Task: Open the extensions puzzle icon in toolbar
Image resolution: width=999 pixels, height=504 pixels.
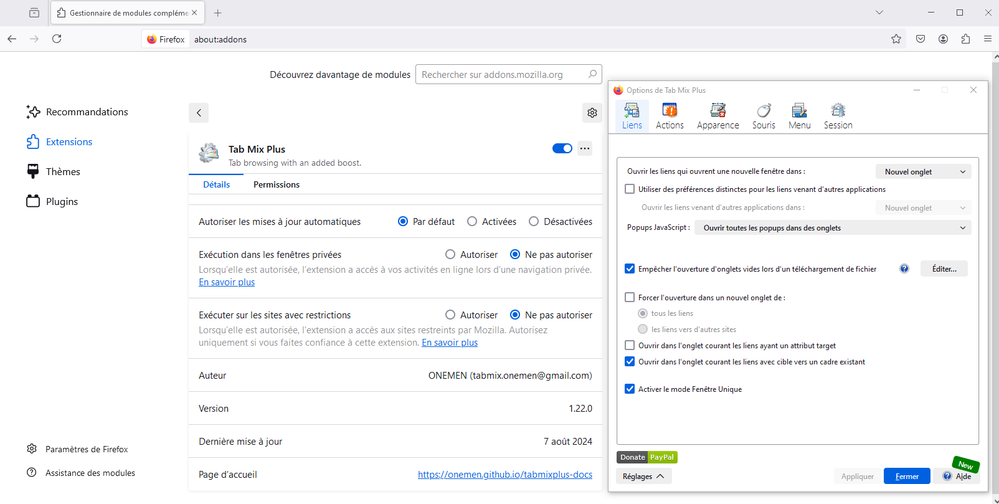Action: (x=966, y=39)
